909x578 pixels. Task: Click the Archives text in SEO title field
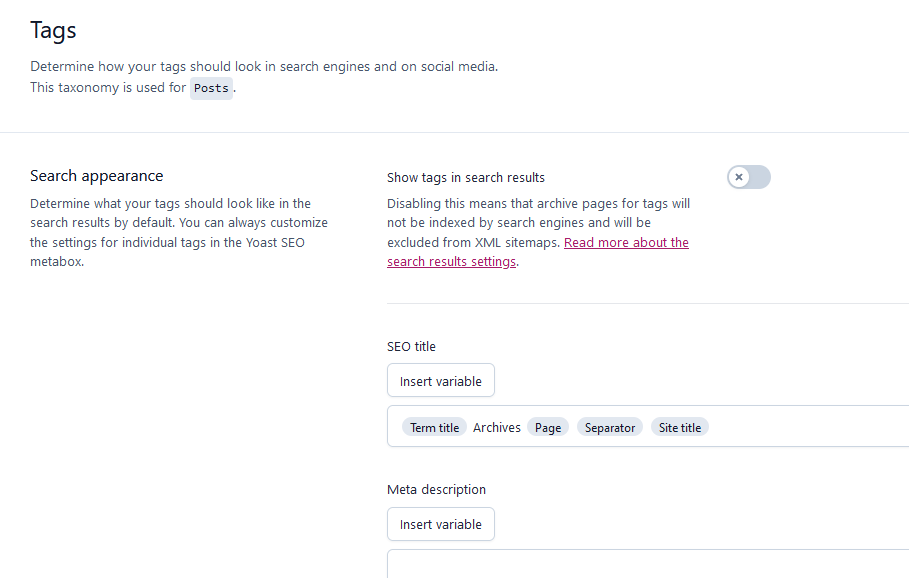[497, 427]
